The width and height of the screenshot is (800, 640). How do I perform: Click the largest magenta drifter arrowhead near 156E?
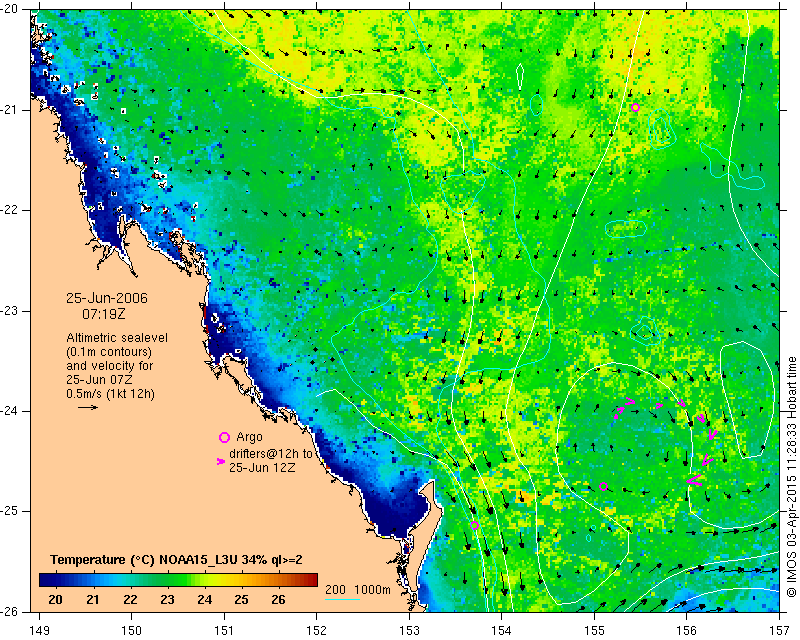[694, 480]
